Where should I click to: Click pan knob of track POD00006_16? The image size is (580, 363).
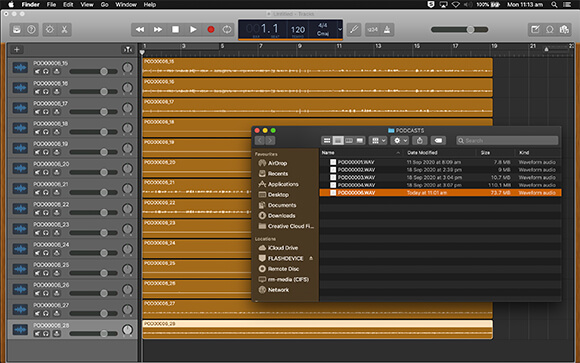click(x=127, y=88)
